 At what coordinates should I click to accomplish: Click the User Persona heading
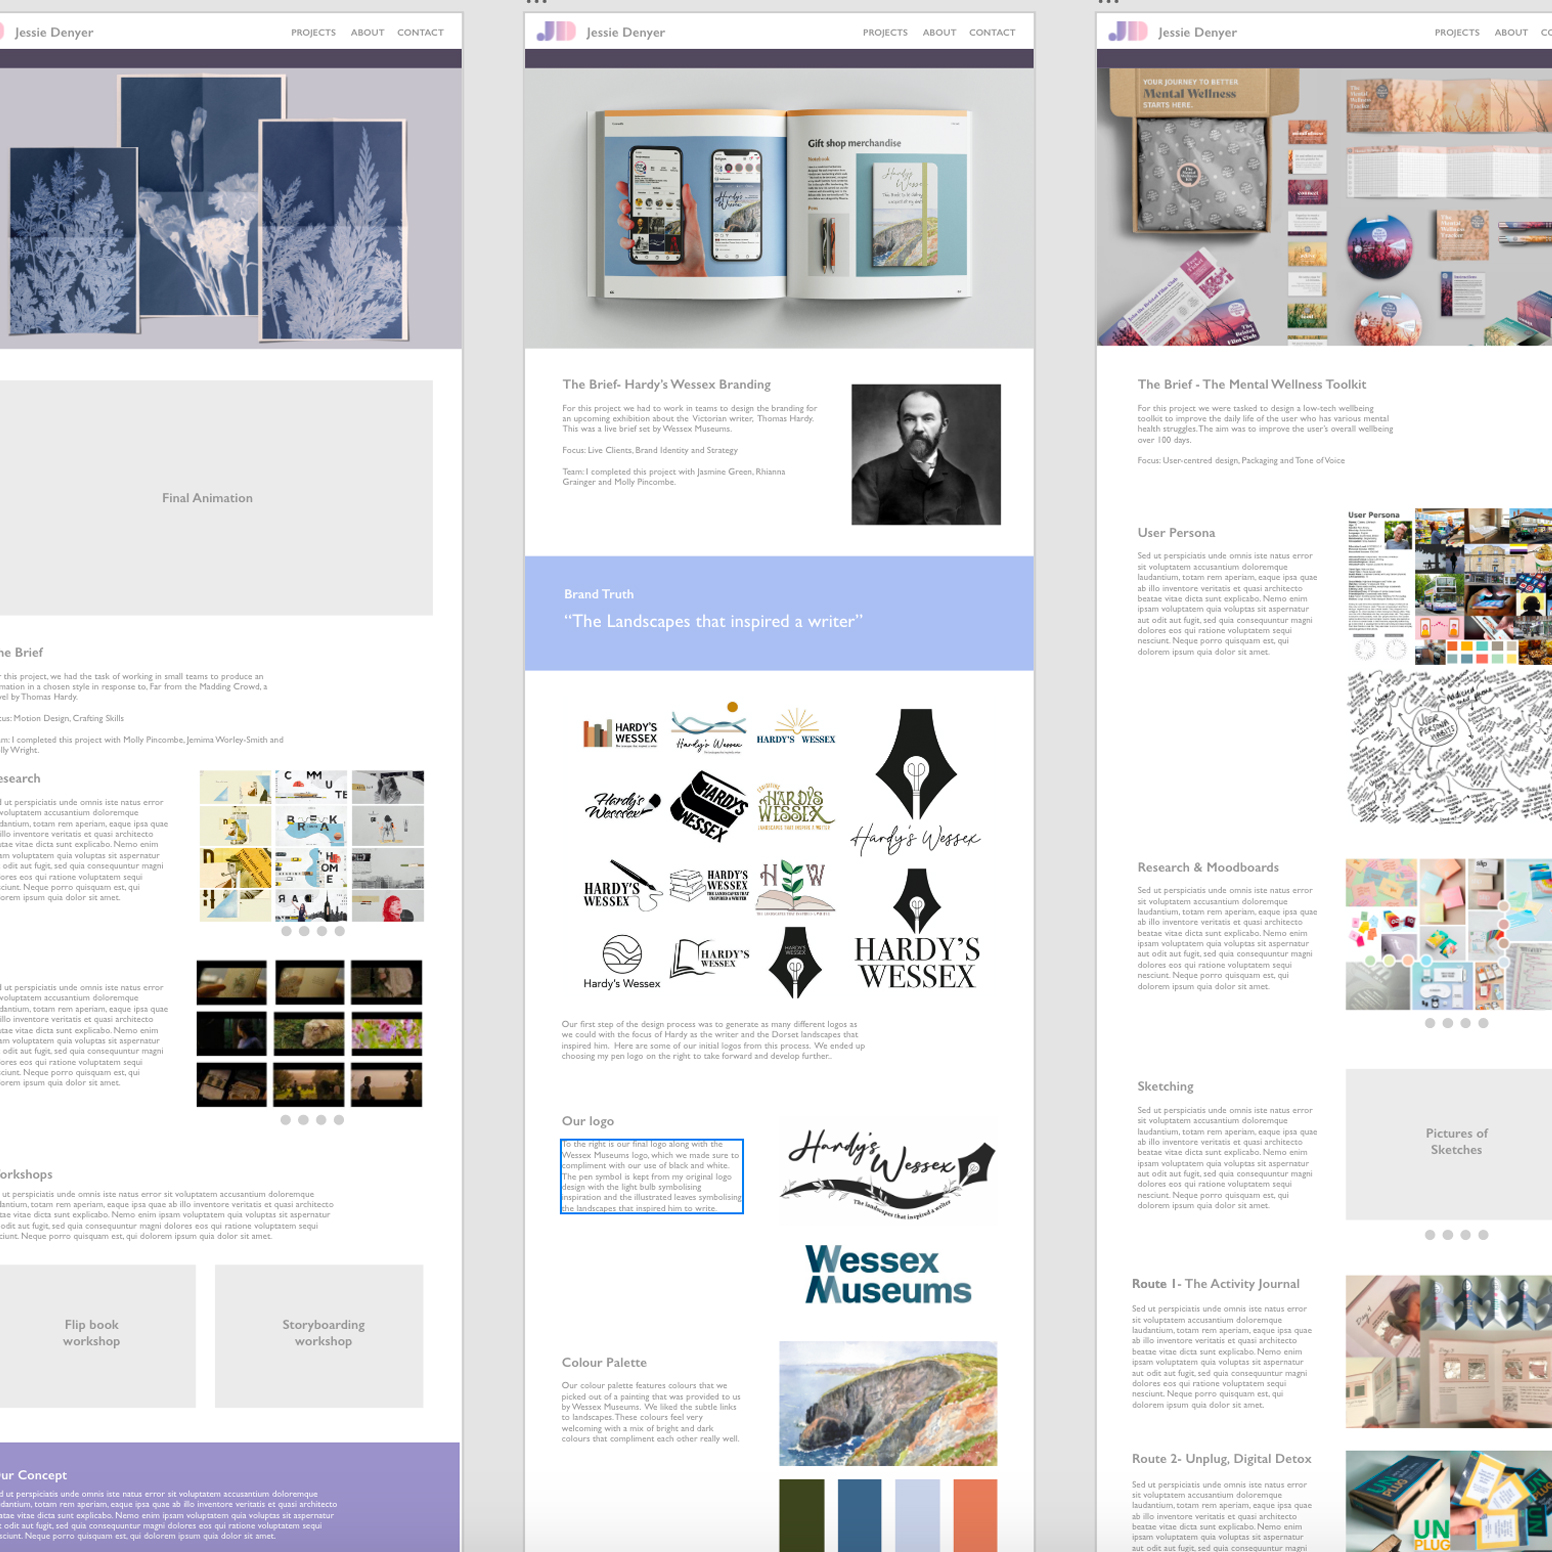[x=1176, y=533]
